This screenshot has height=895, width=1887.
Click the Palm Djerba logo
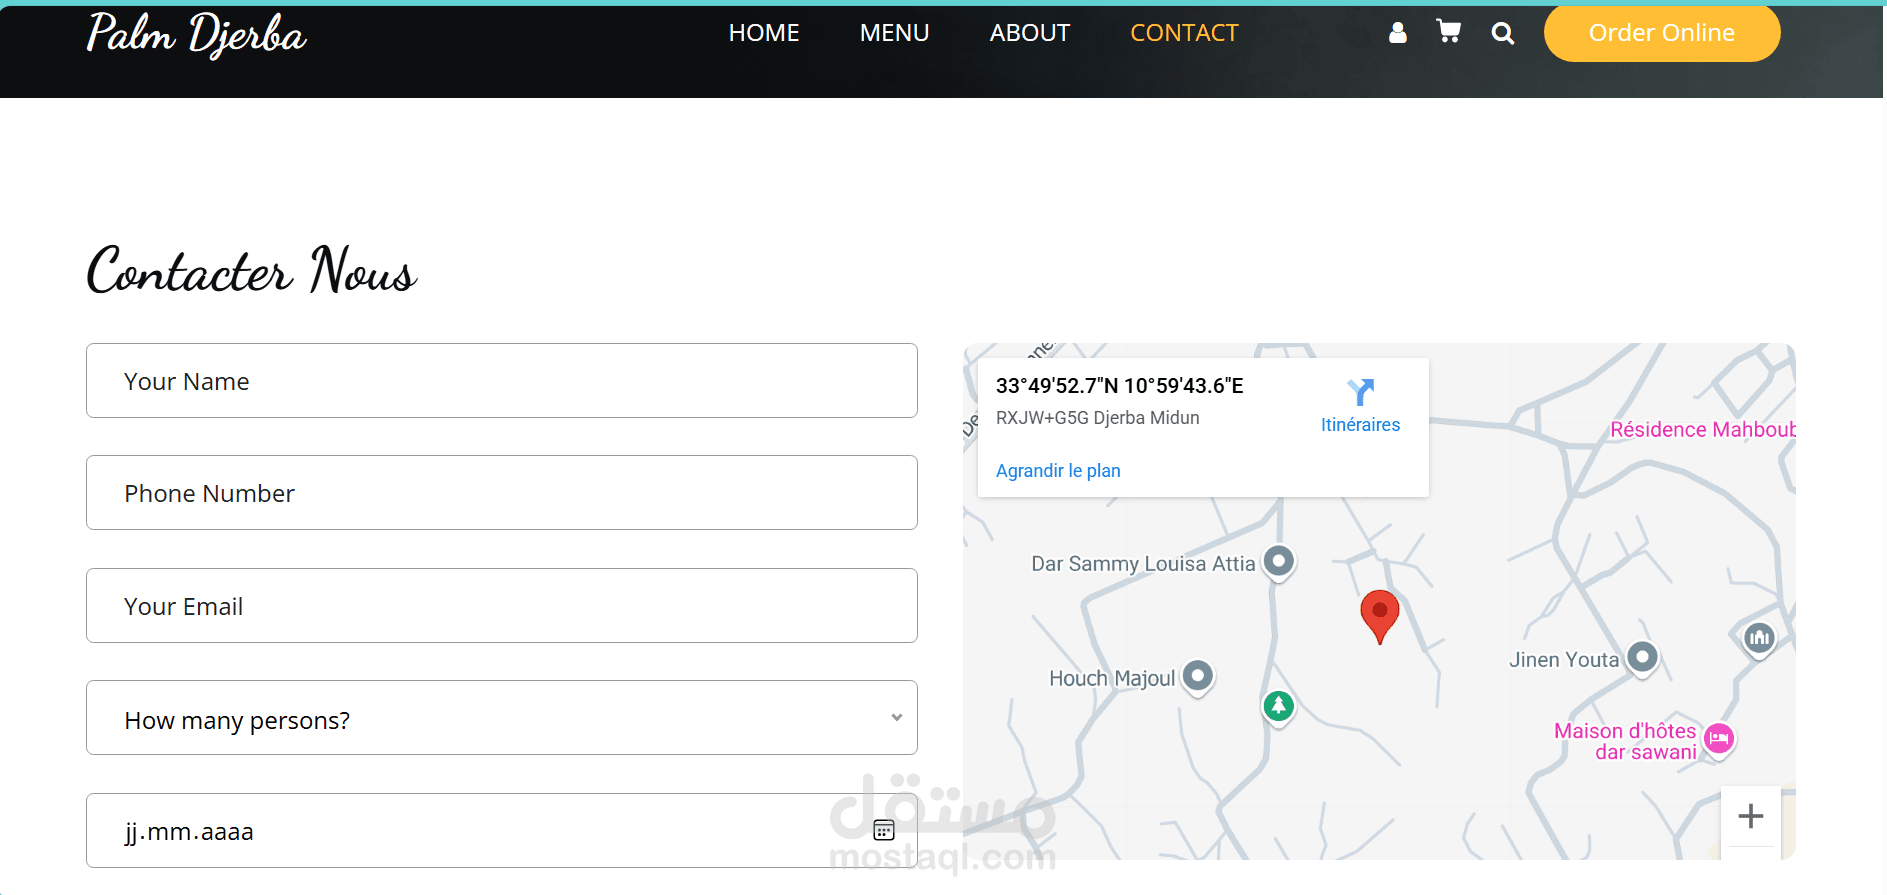click(197, 34)
